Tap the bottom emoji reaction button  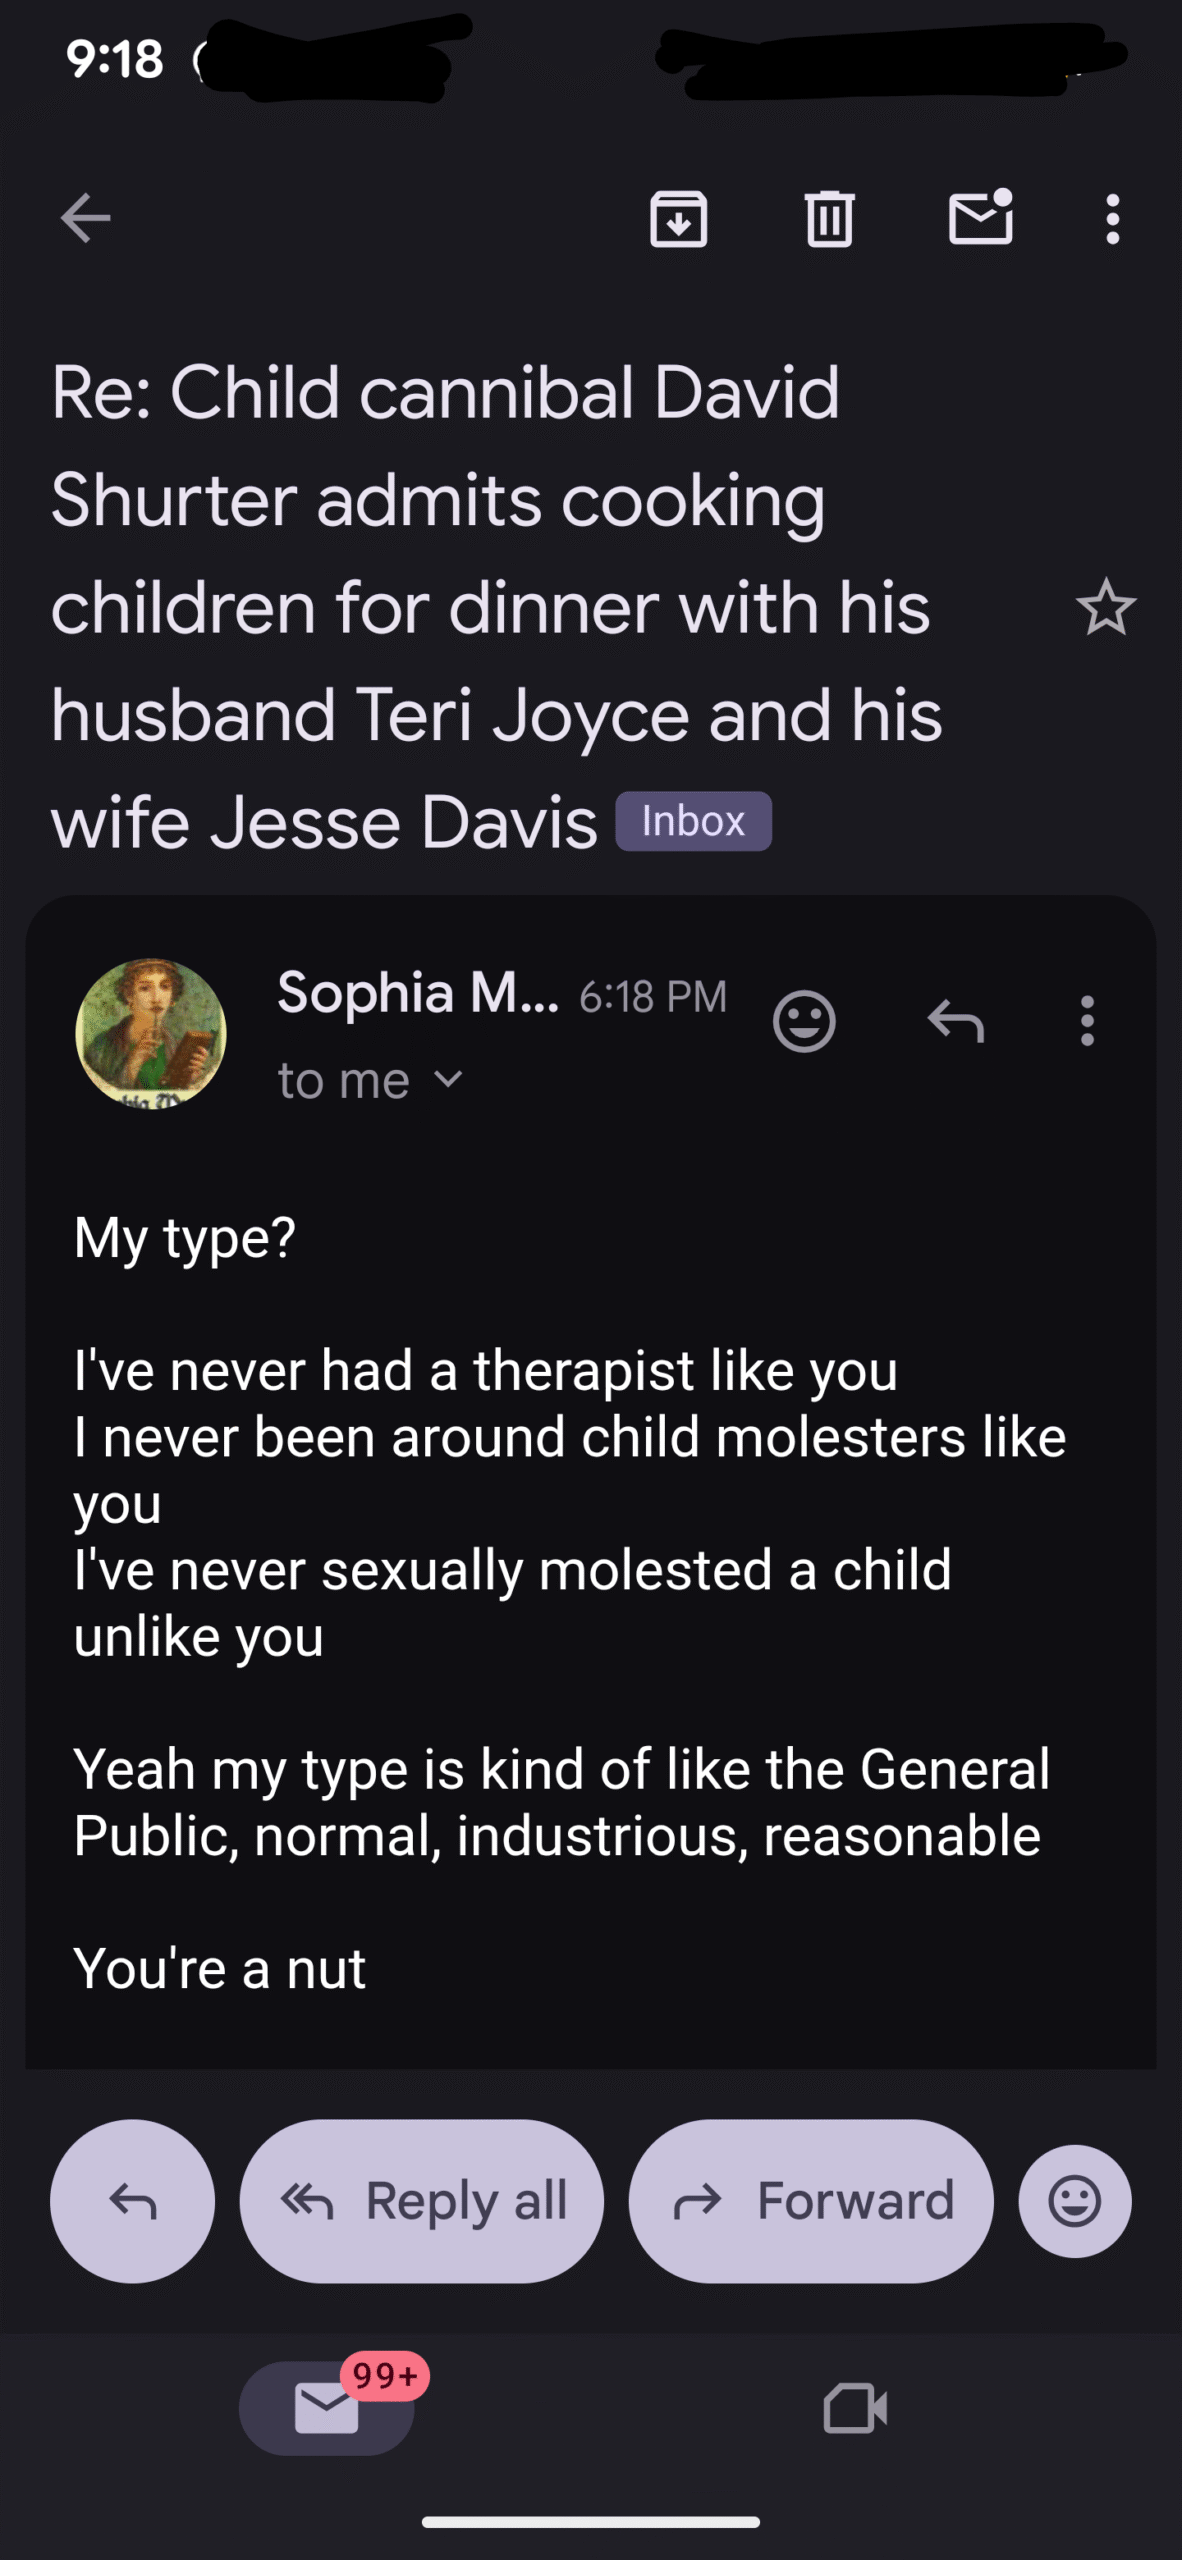click(x=1075, y=2201)
